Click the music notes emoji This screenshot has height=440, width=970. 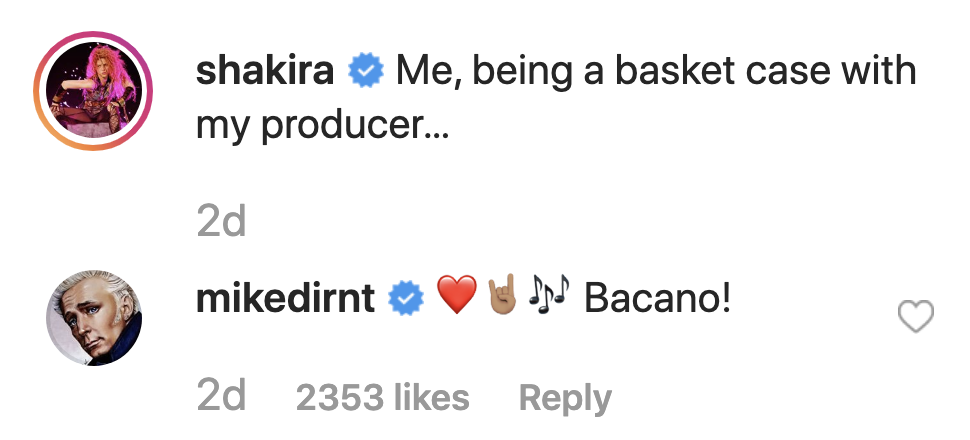[548, 298]
